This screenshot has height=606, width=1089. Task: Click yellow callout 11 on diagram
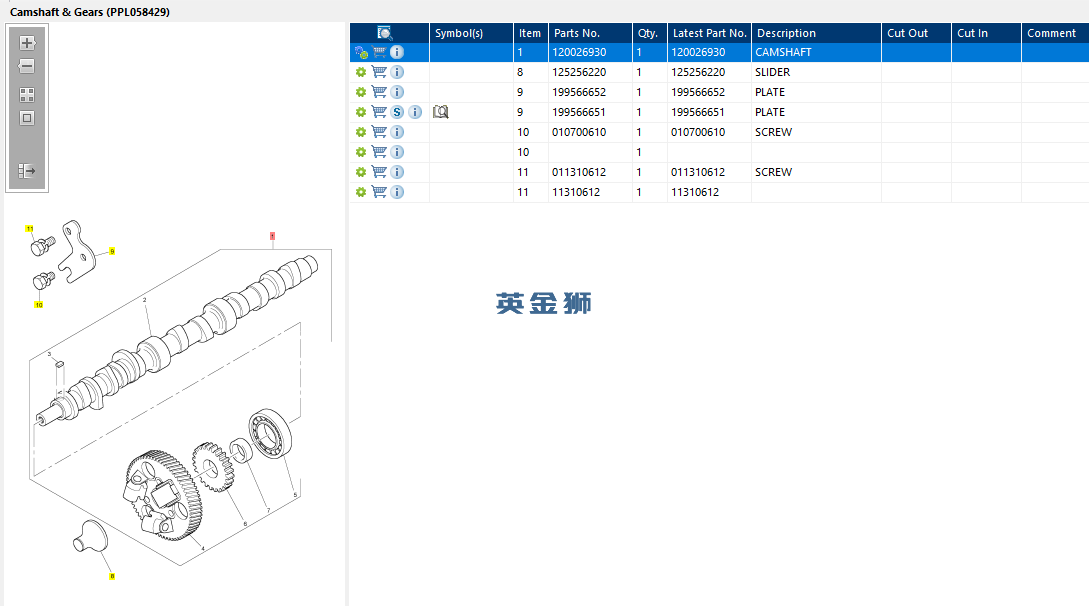click(x=29, y=228)
